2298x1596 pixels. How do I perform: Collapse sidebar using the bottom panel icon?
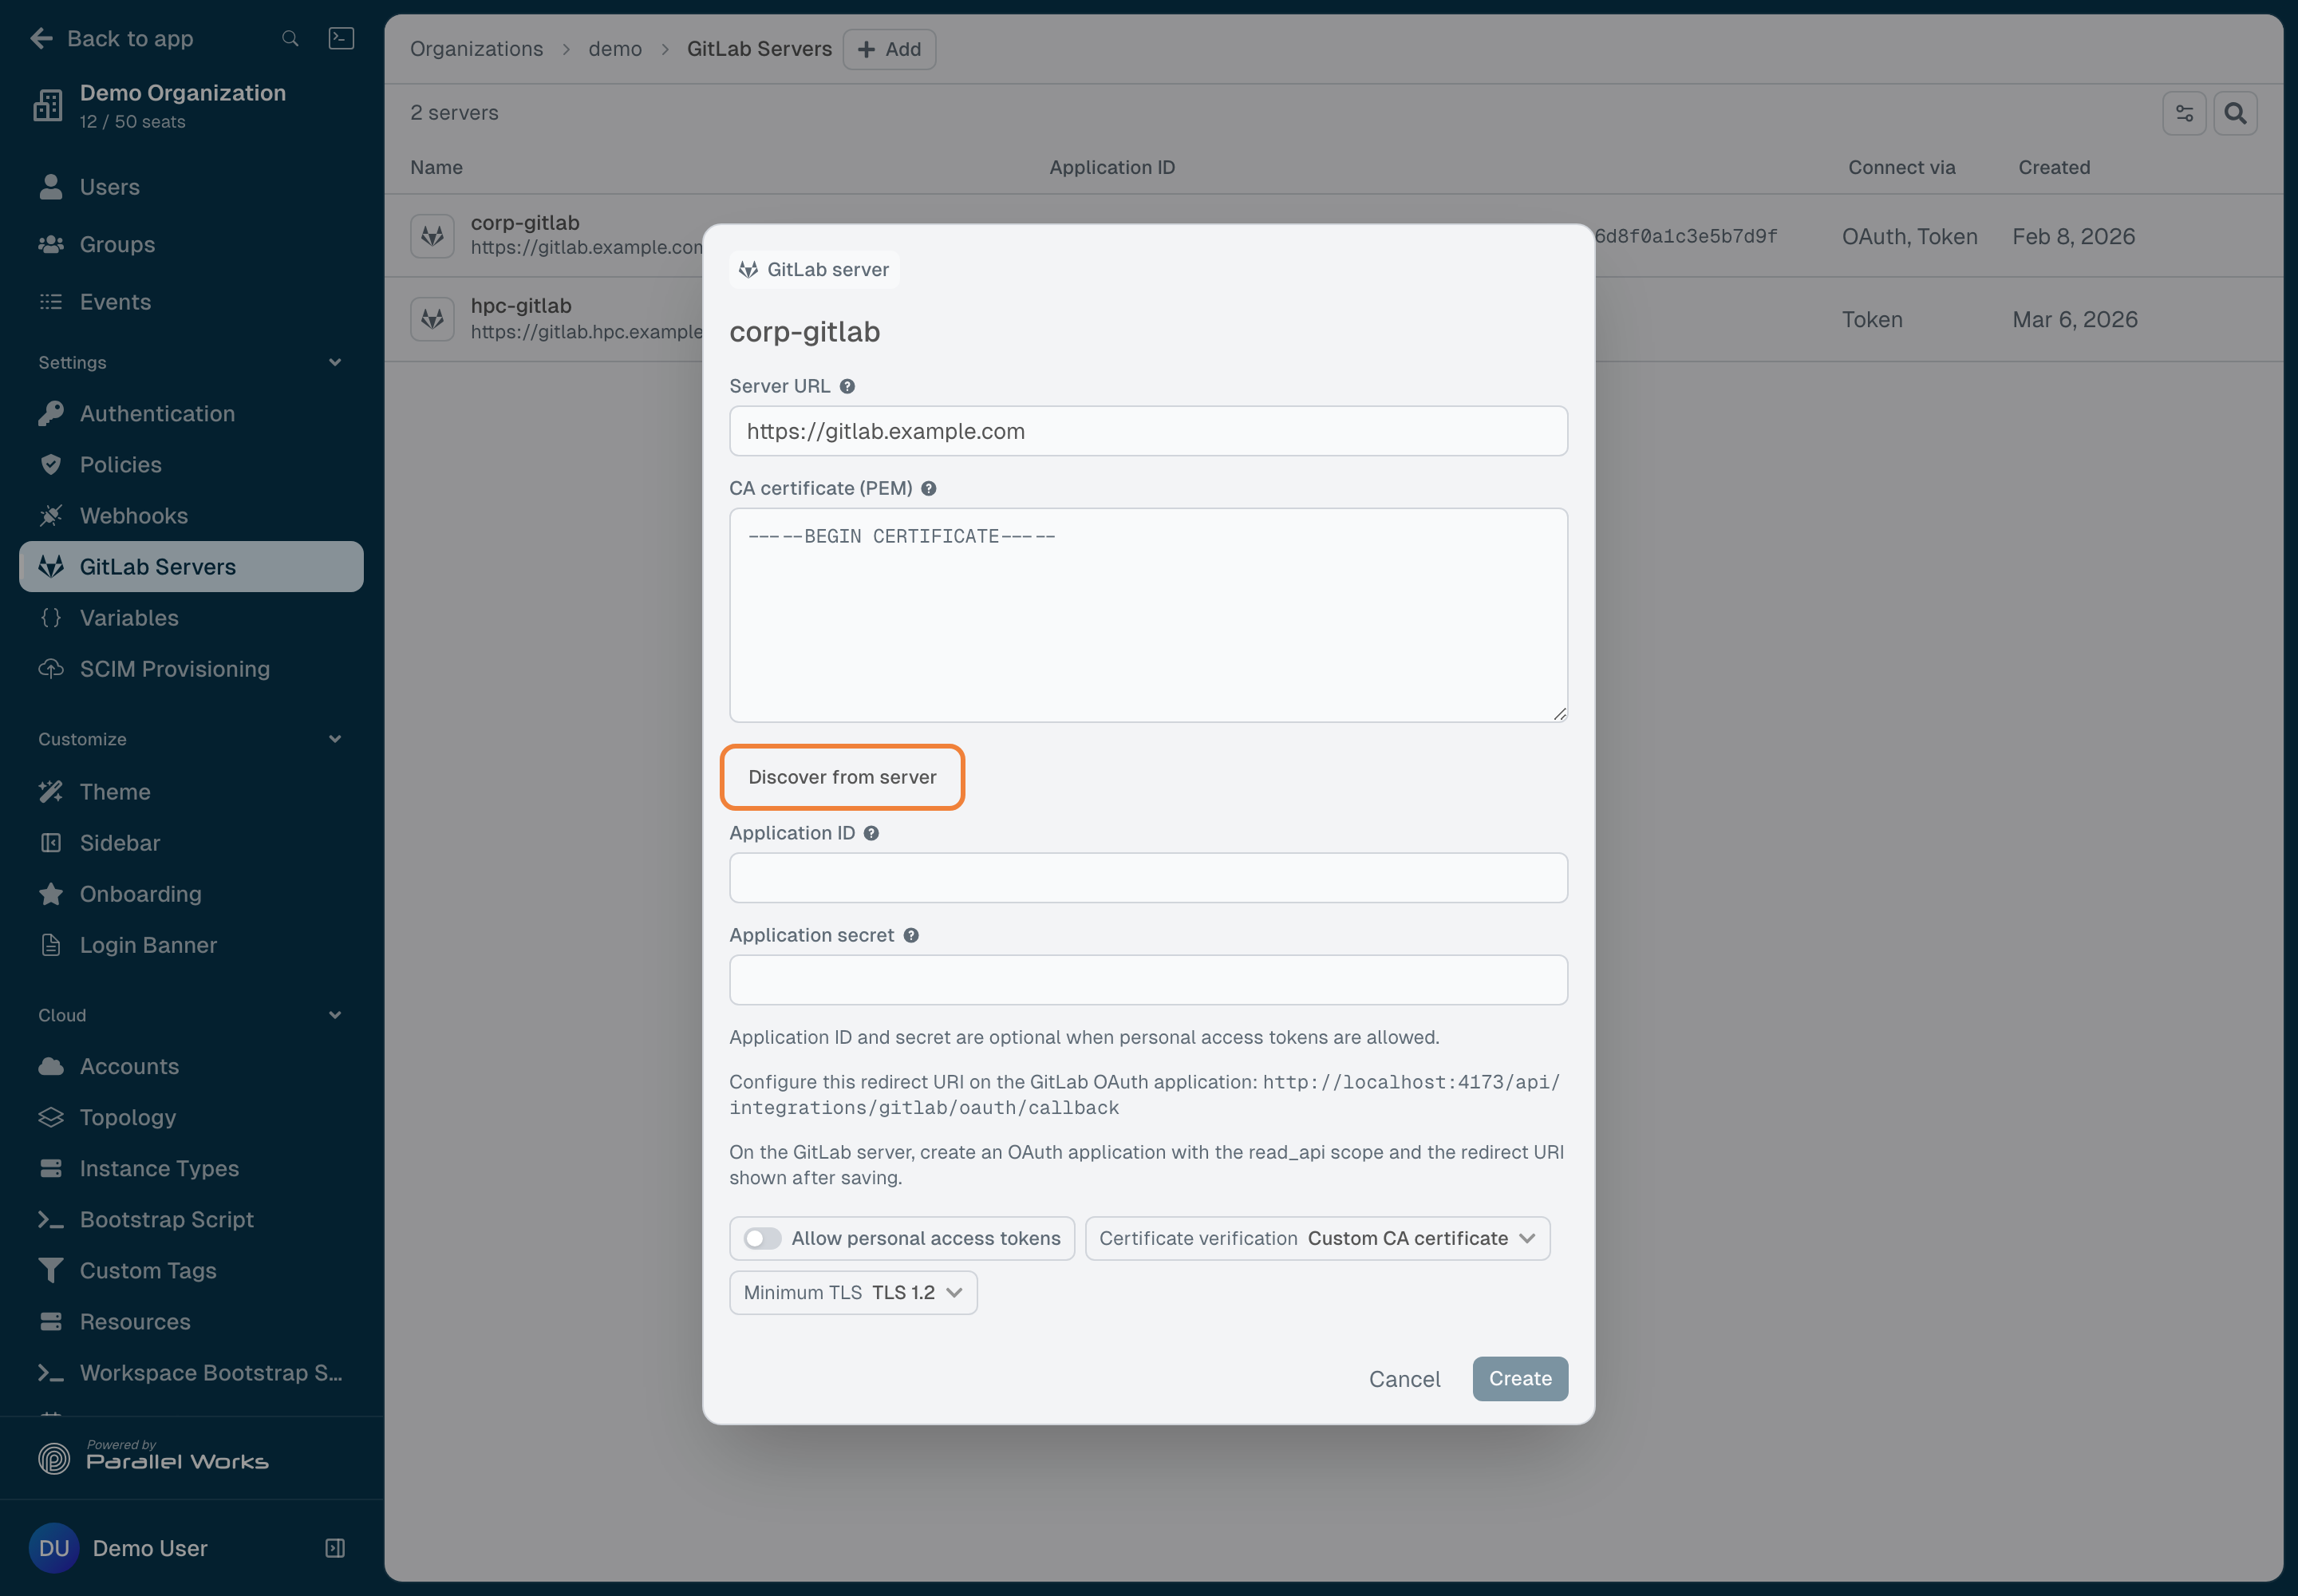(x=335, y=1548)
